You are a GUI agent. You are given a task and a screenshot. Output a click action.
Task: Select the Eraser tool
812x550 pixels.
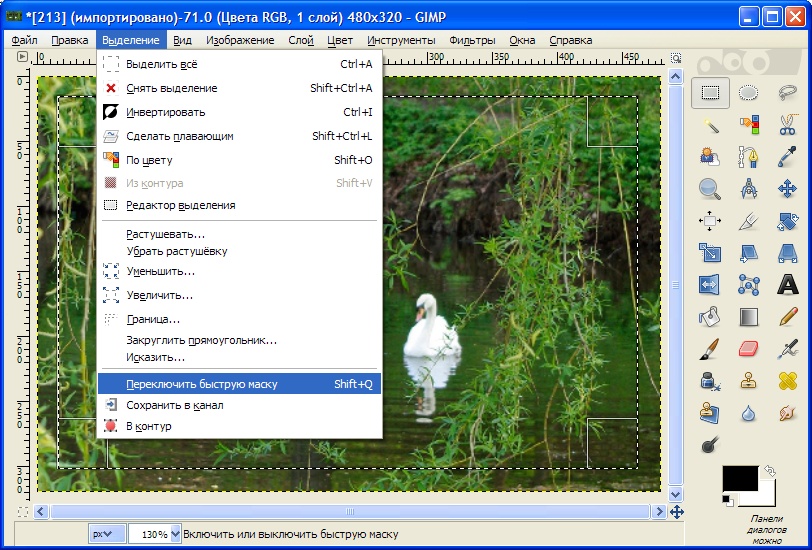(748, 348)
